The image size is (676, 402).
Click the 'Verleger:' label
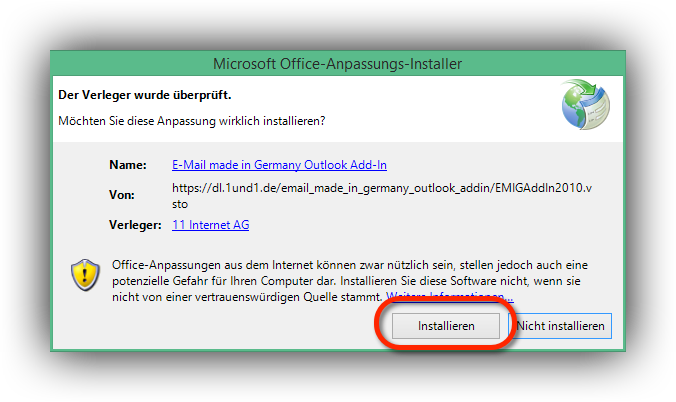pos(135,225)
